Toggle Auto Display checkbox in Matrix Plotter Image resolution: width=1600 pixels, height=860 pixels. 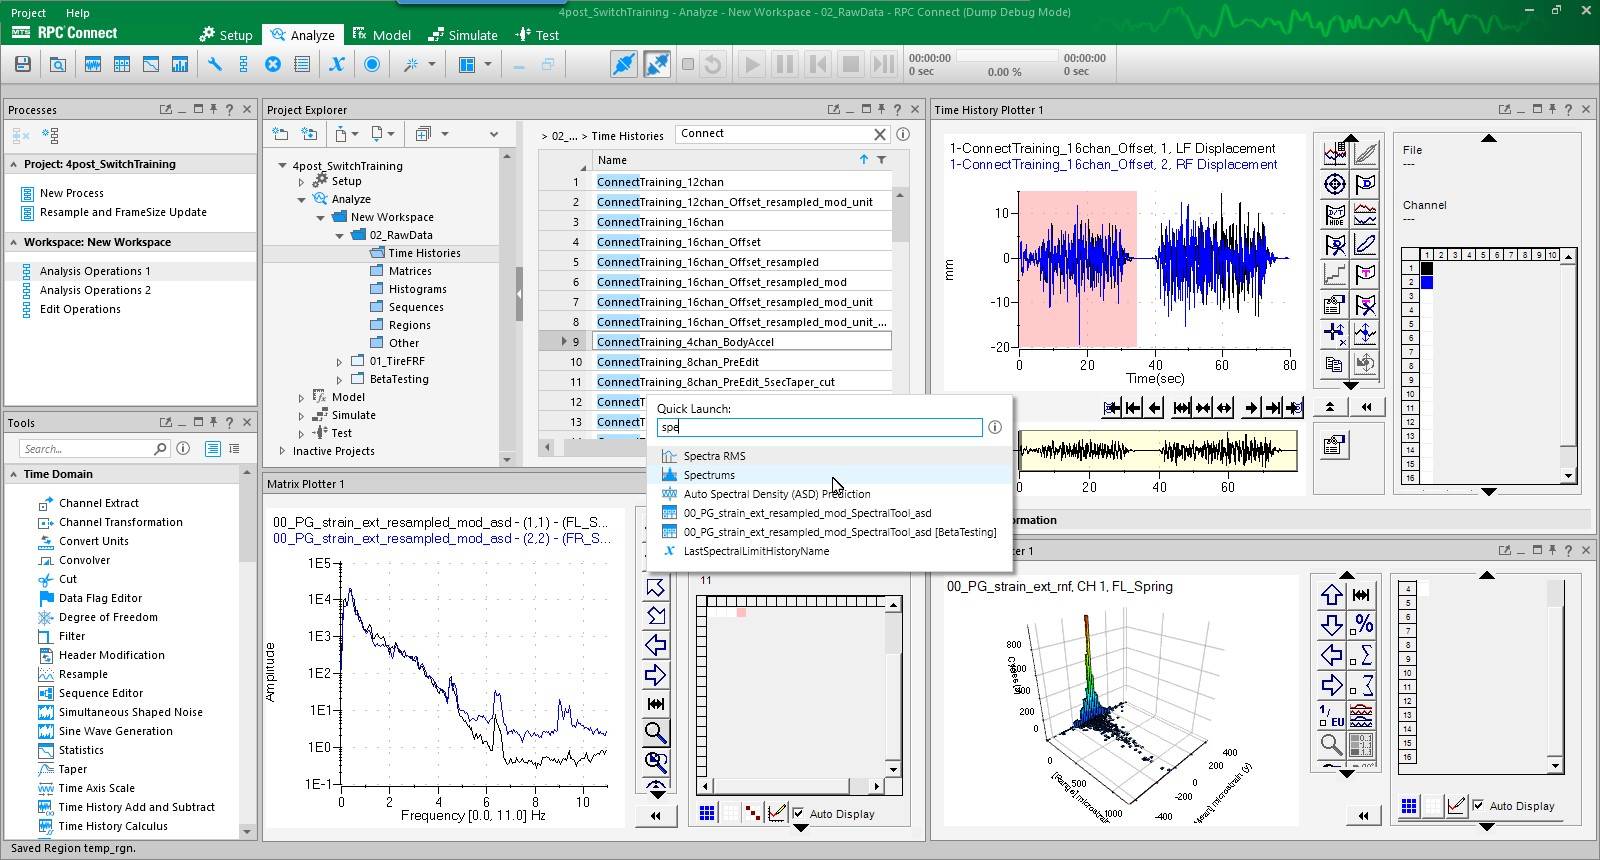(799, 814)
